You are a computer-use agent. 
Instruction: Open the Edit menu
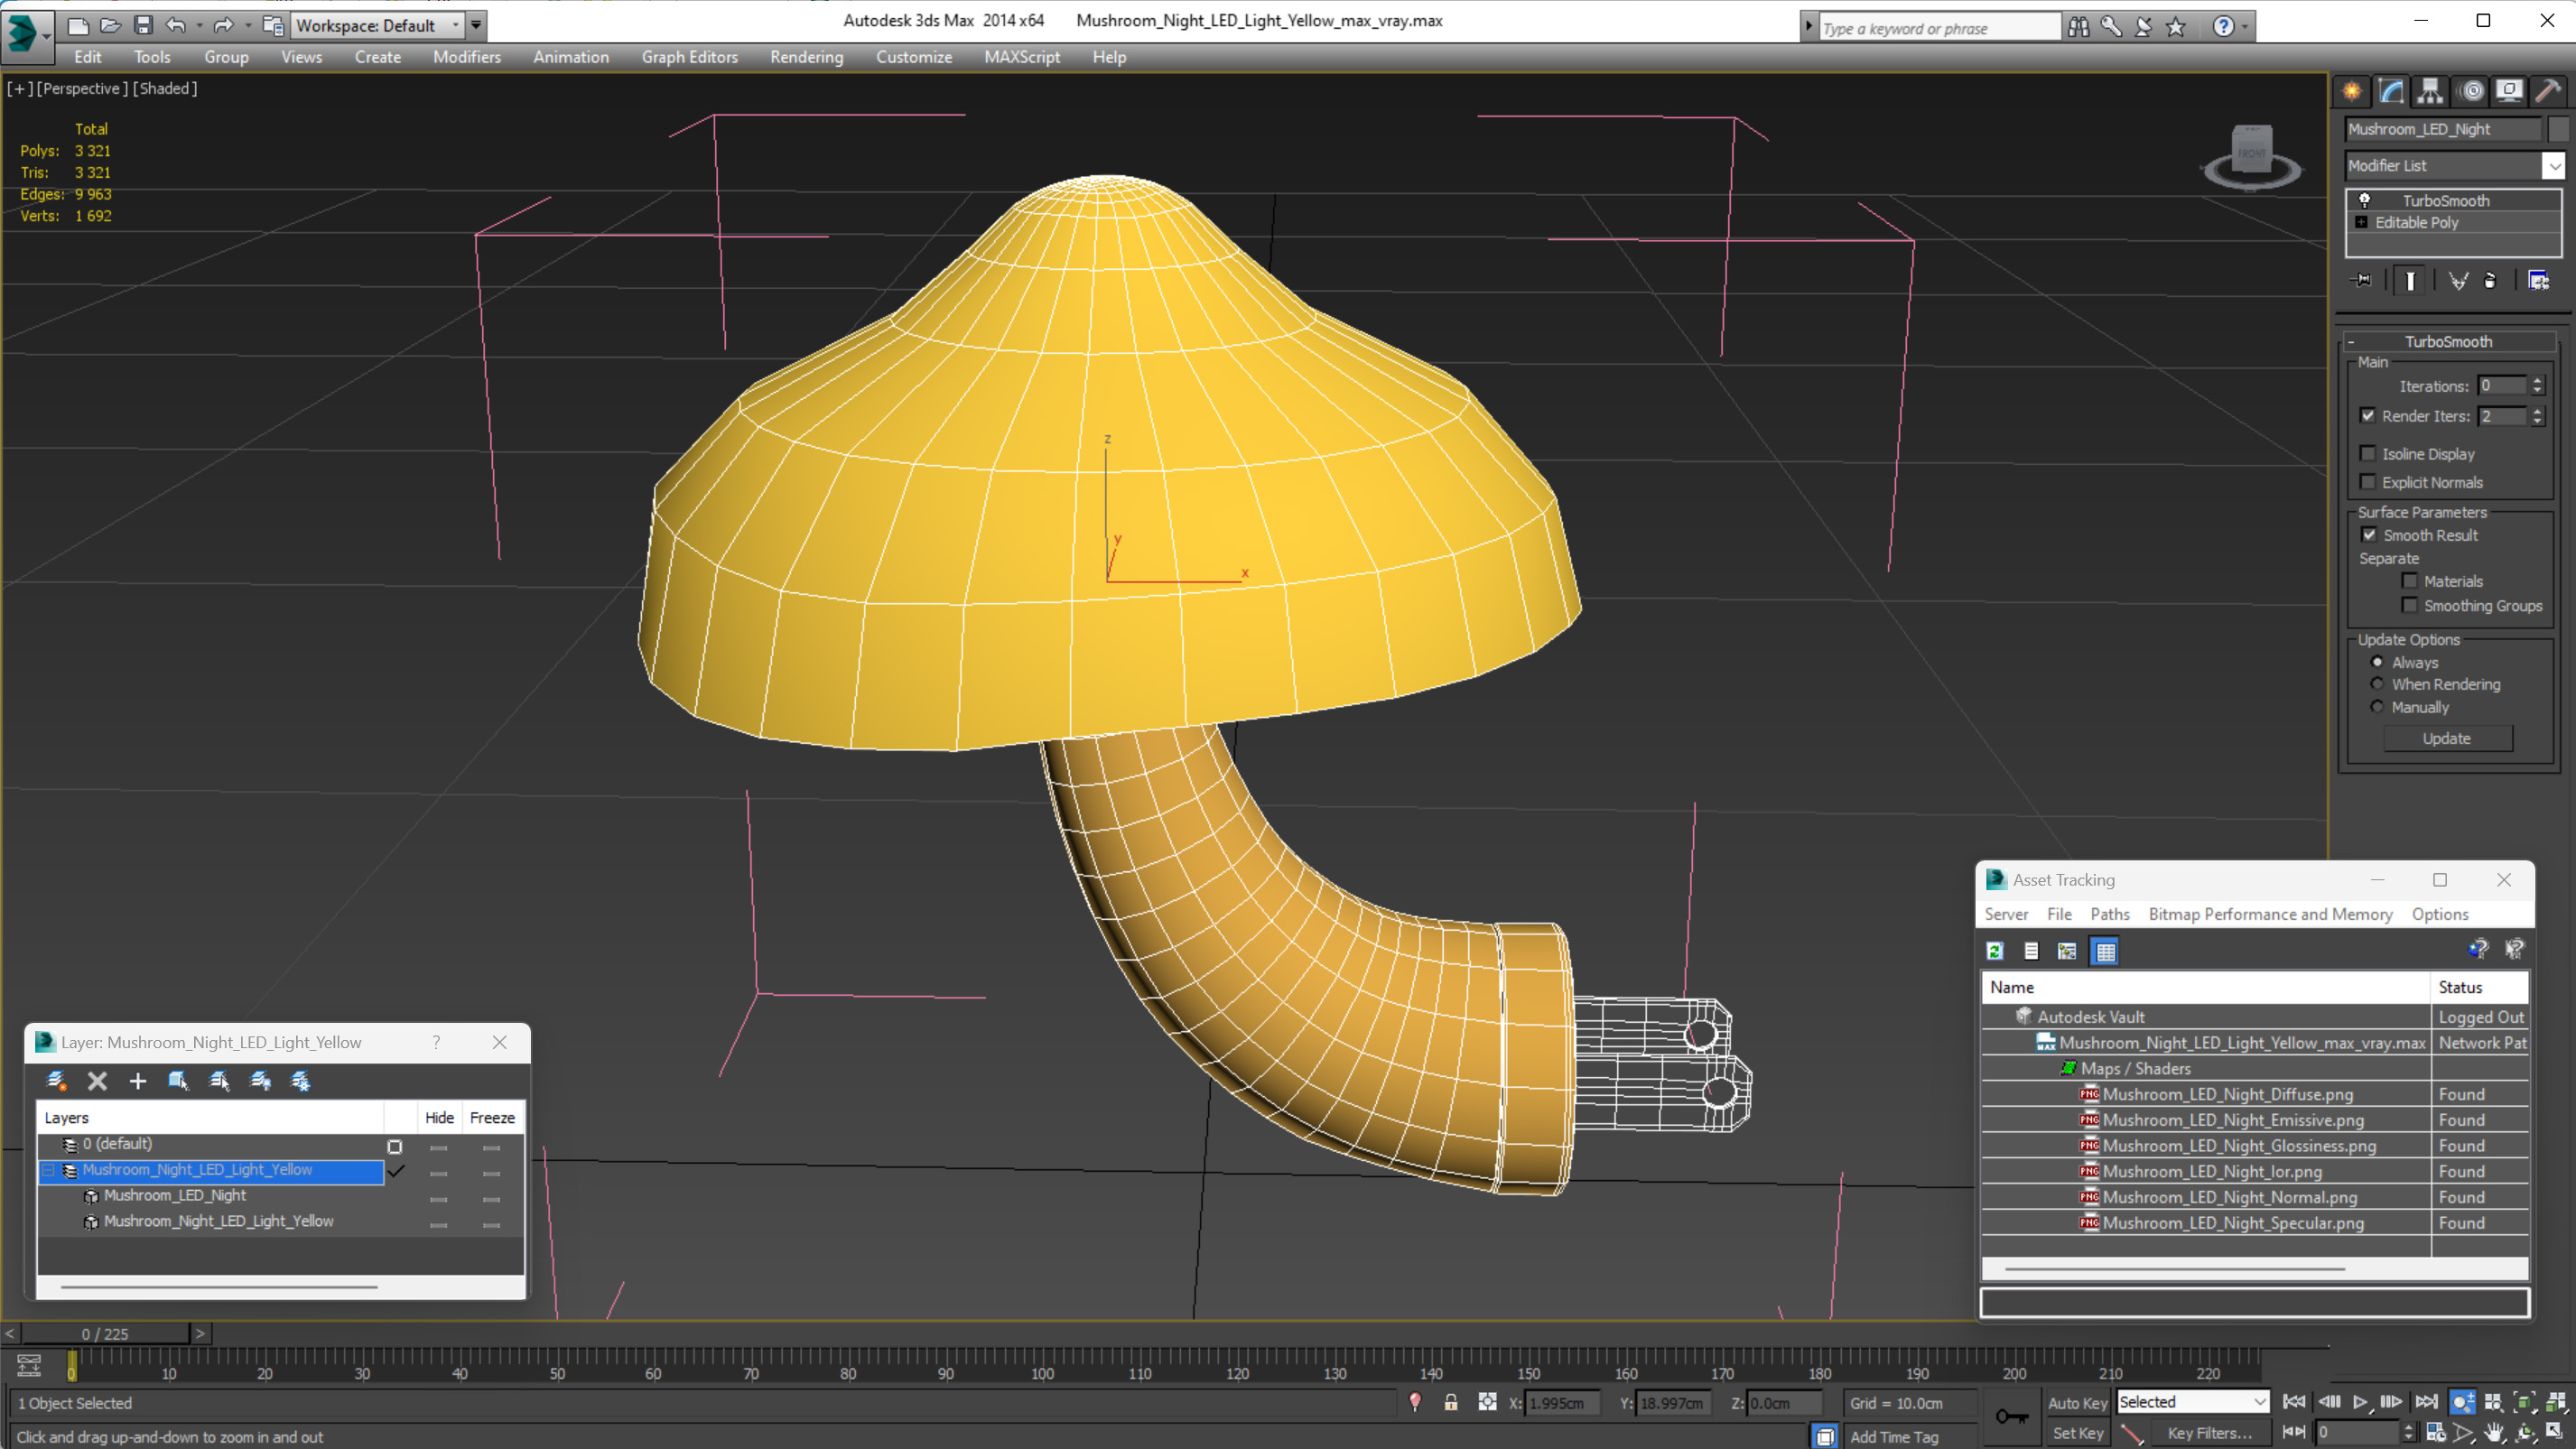click(x=88, y=57)
